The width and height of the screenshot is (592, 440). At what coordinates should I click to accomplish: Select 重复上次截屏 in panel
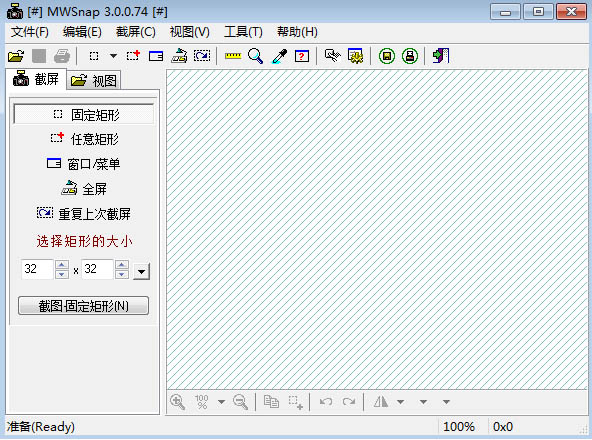(x=84, y=214)
